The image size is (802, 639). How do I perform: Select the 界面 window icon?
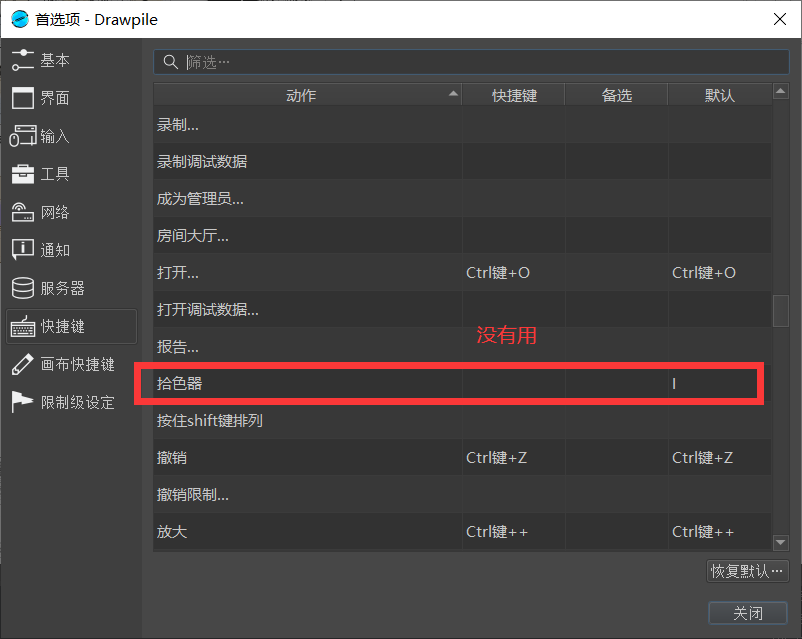click(23, 98)
